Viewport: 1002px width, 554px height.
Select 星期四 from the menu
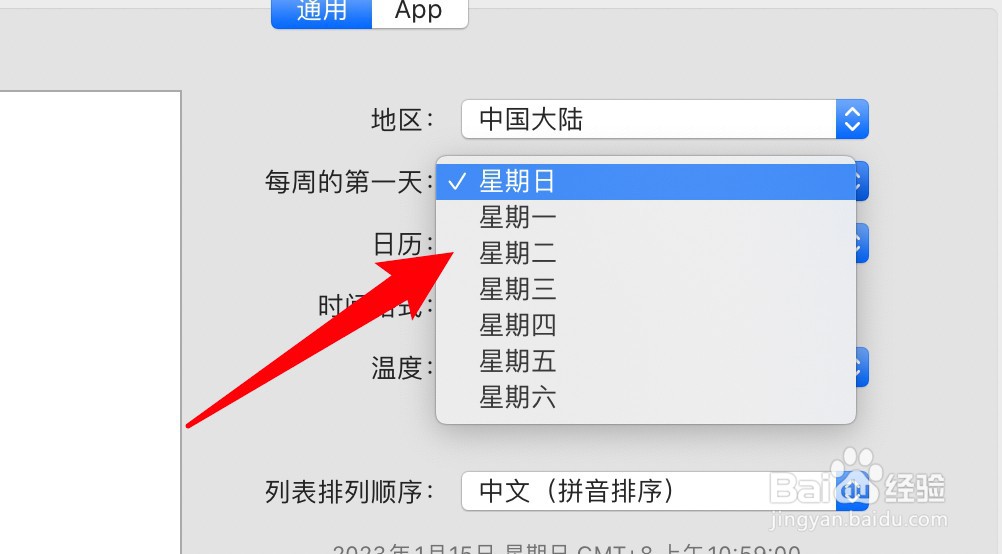645,325
